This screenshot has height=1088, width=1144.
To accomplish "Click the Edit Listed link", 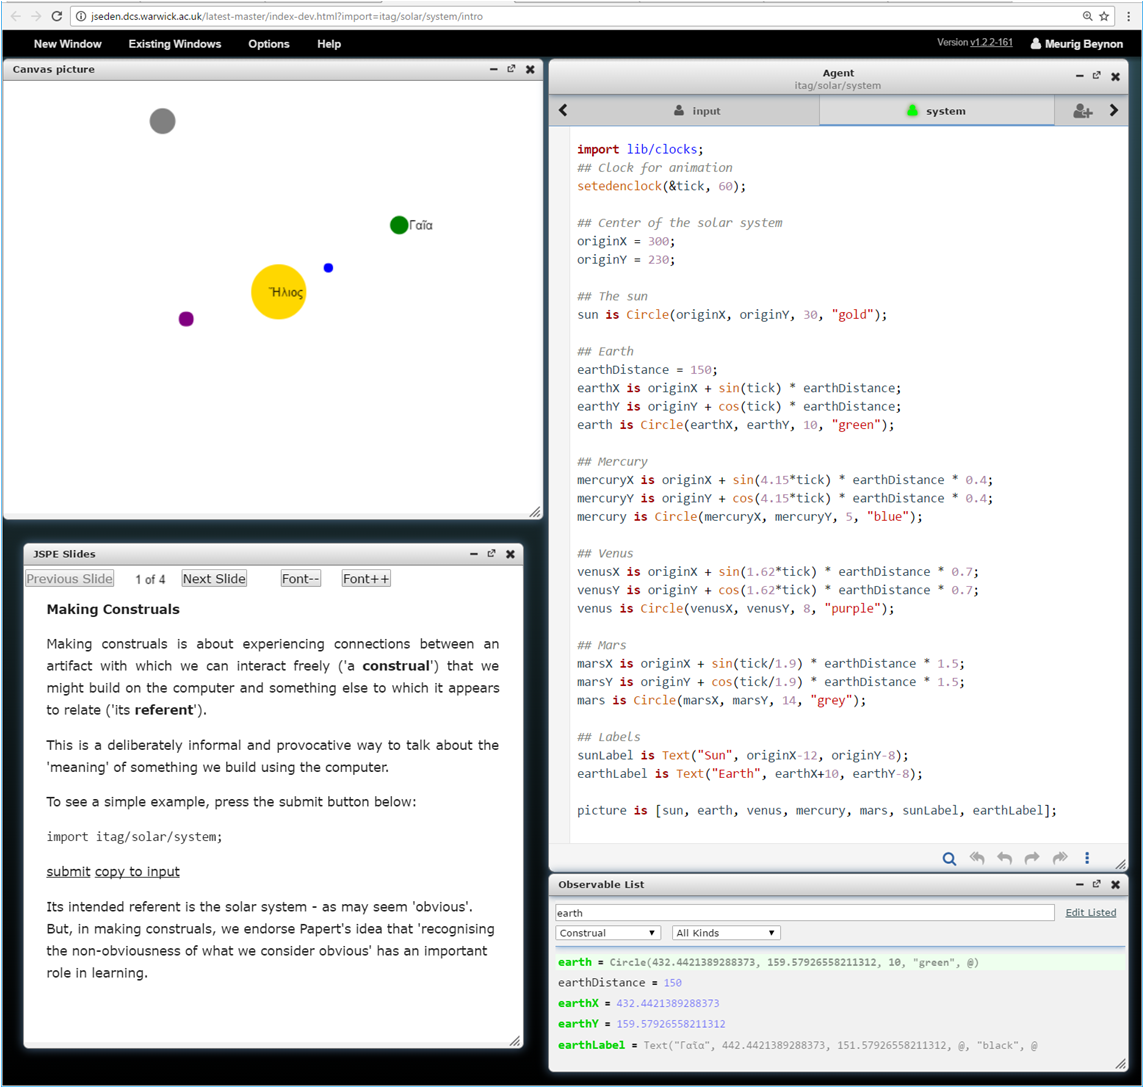I will tap(1090, 912).
